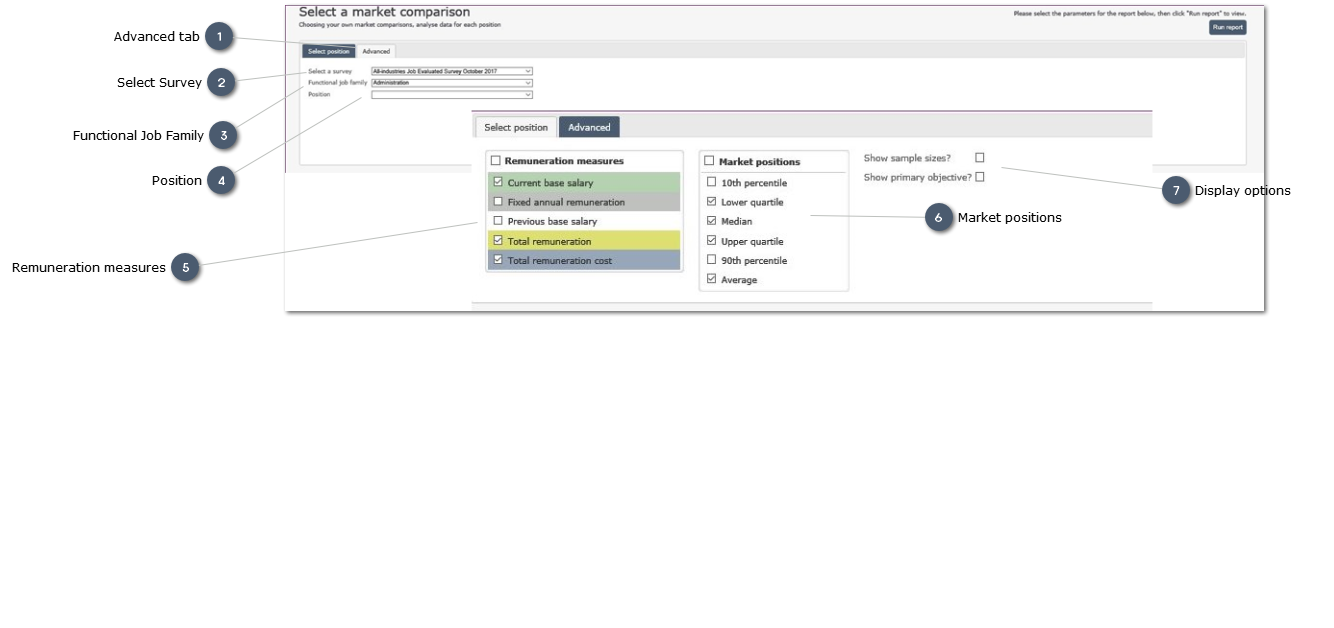Uncheck the blue Total remuneration cost row

tap(498, 260)
